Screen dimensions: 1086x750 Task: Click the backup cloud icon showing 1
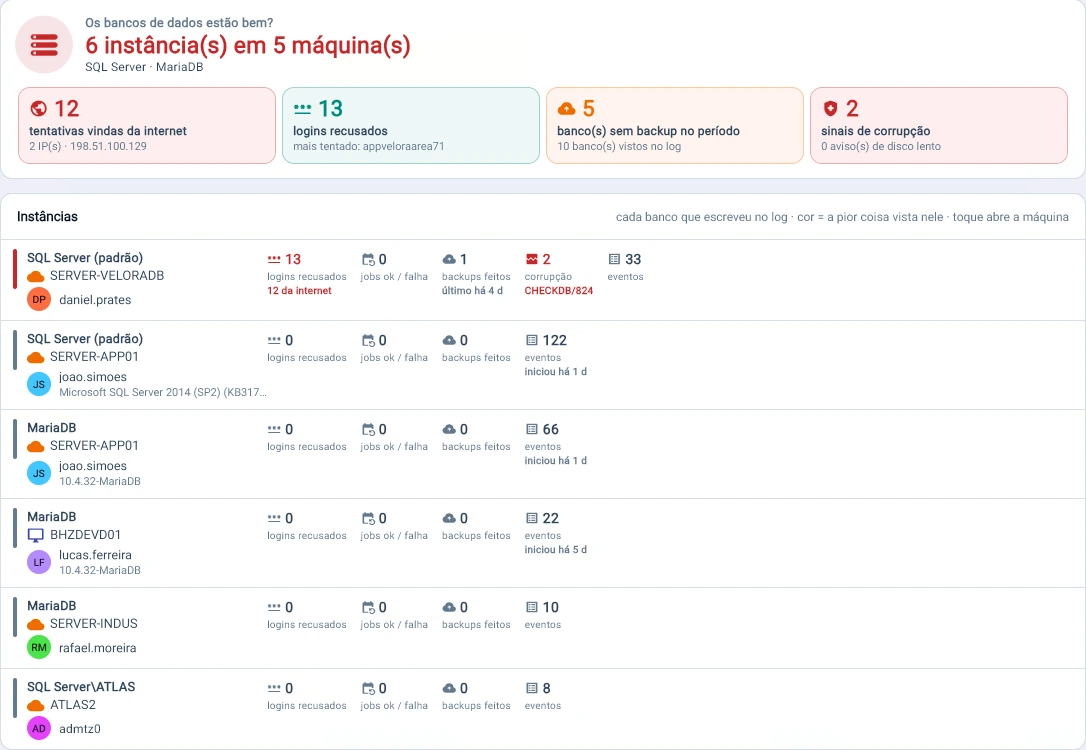(449, 260)
